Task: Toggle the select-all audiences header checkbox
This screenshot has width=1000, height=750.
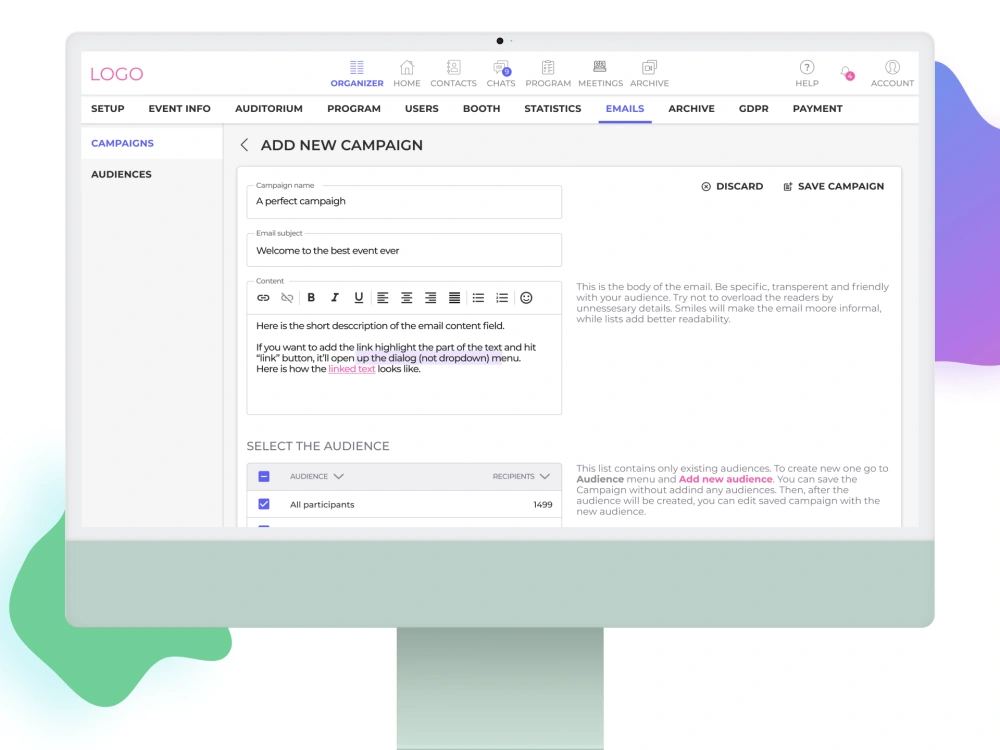Action: pyautogui.click(x=264, y=476)
